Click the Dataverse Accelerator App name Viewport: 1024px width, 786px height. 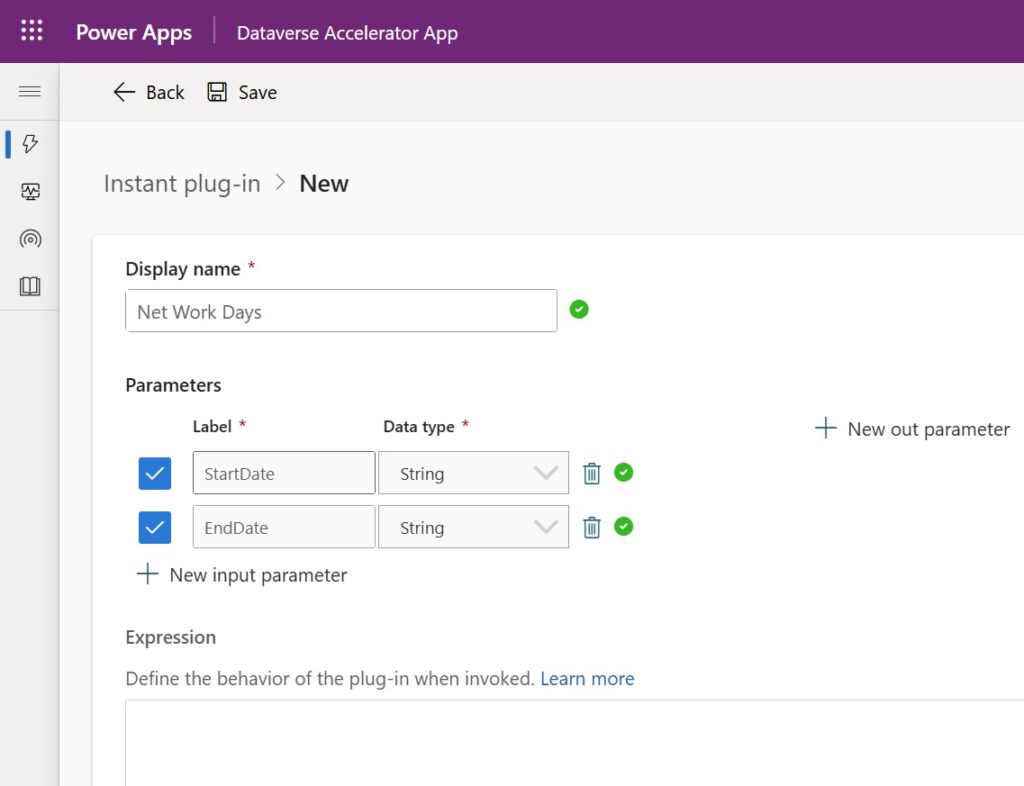347,33
